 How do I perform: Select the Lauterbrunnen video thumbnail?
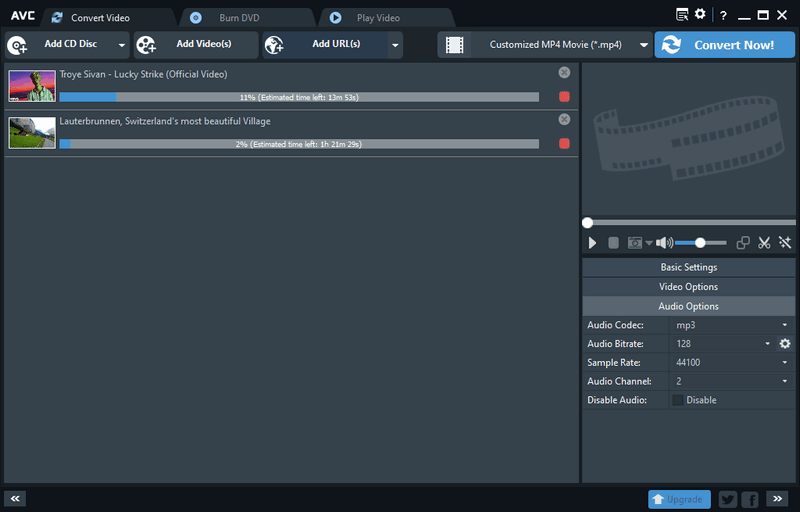pyautogui.click(x=32, y=133)
